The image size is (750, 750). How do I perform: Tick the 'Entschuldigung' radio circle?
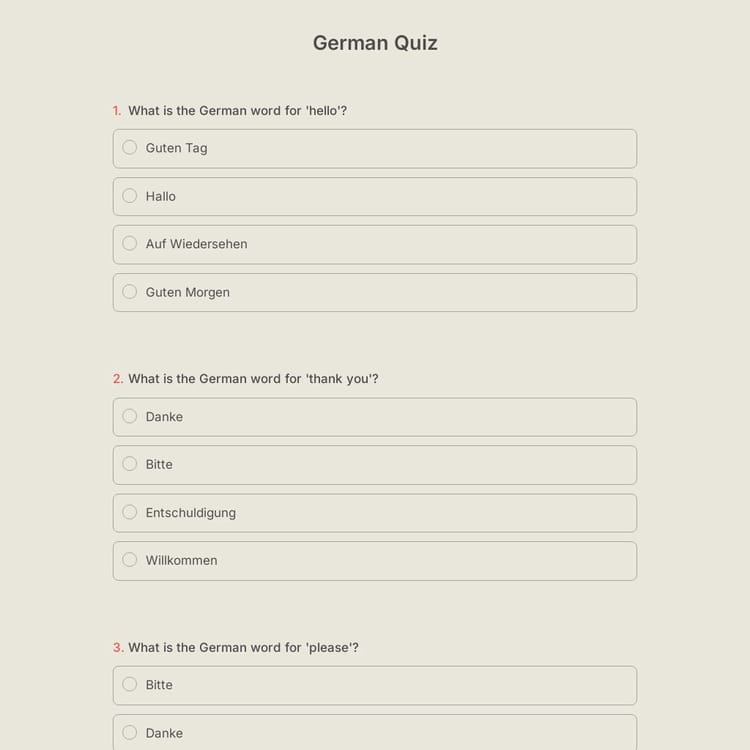[x=130, y=512]
